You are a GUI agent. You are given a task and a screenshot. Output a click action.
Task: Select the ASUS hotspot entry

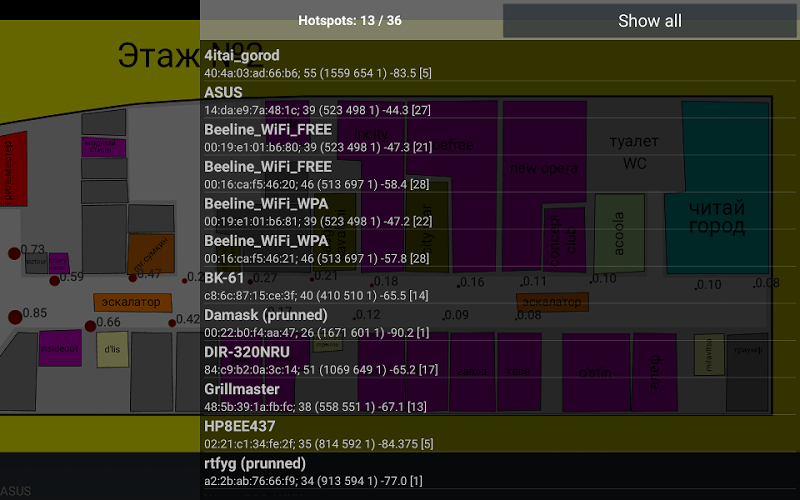tap(499, 100)
